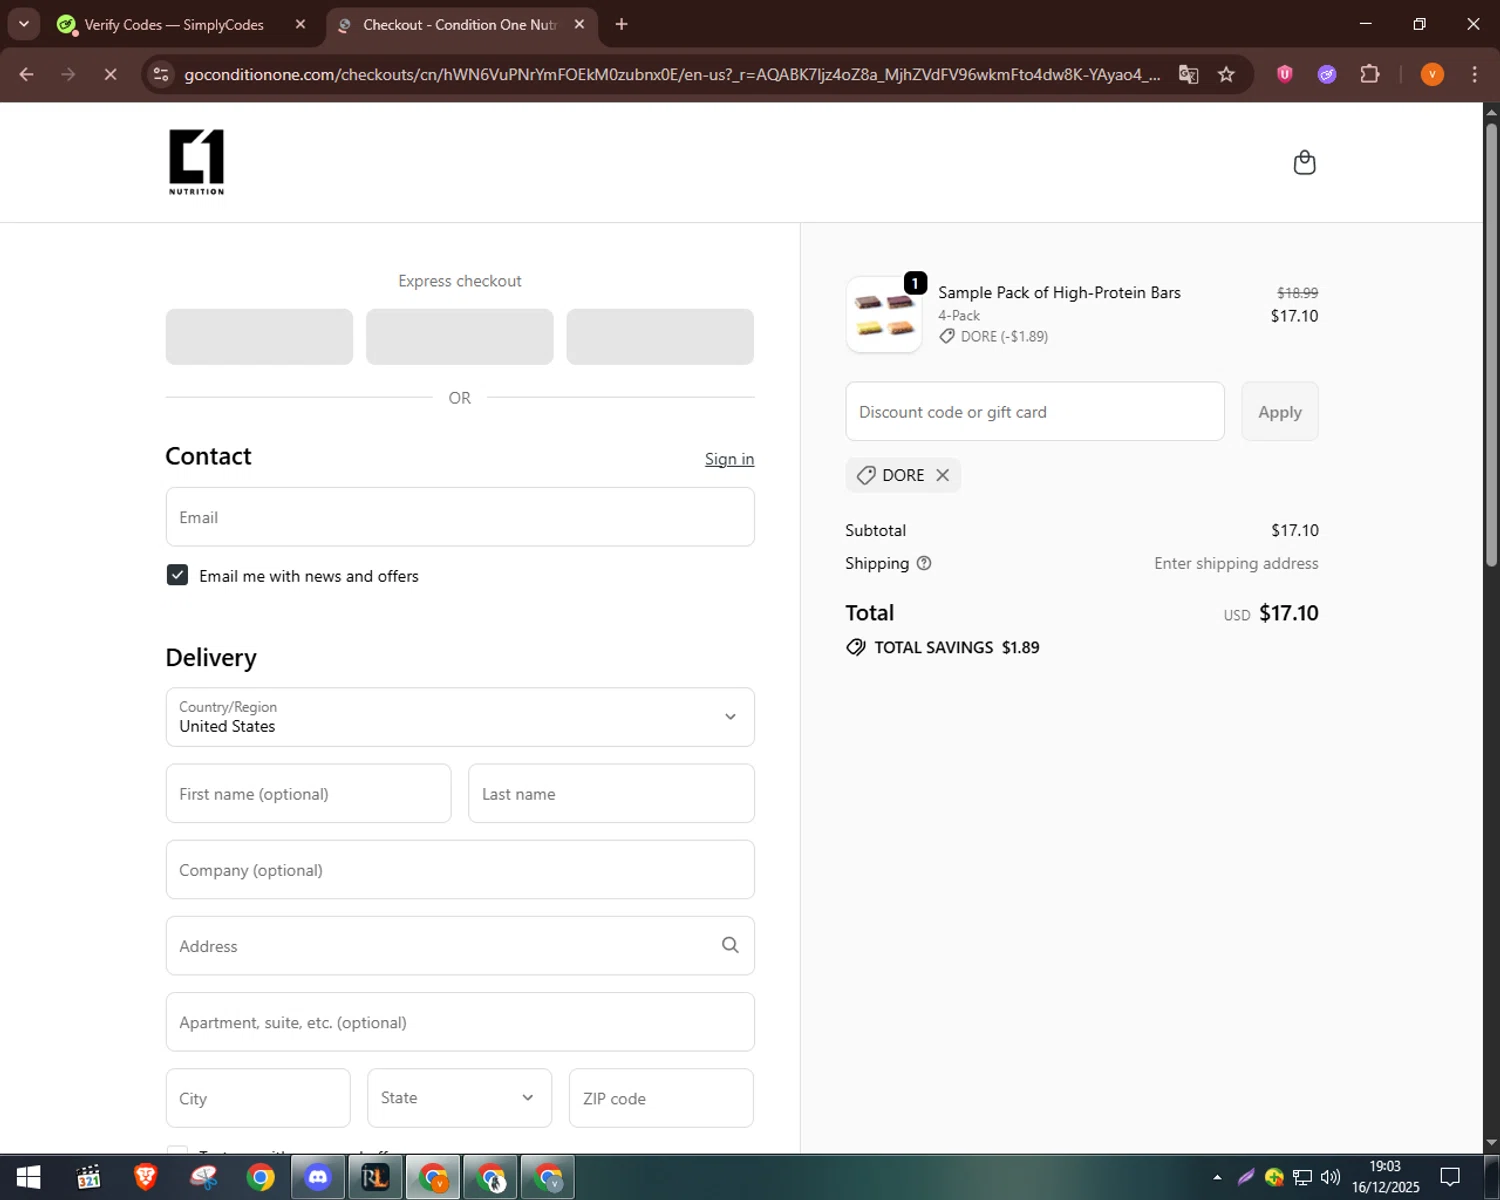Screen dimensions: 1500x1200
Task: Select the Checkout Condition One Nutrition tab
Action: click(x=460, y=24)
